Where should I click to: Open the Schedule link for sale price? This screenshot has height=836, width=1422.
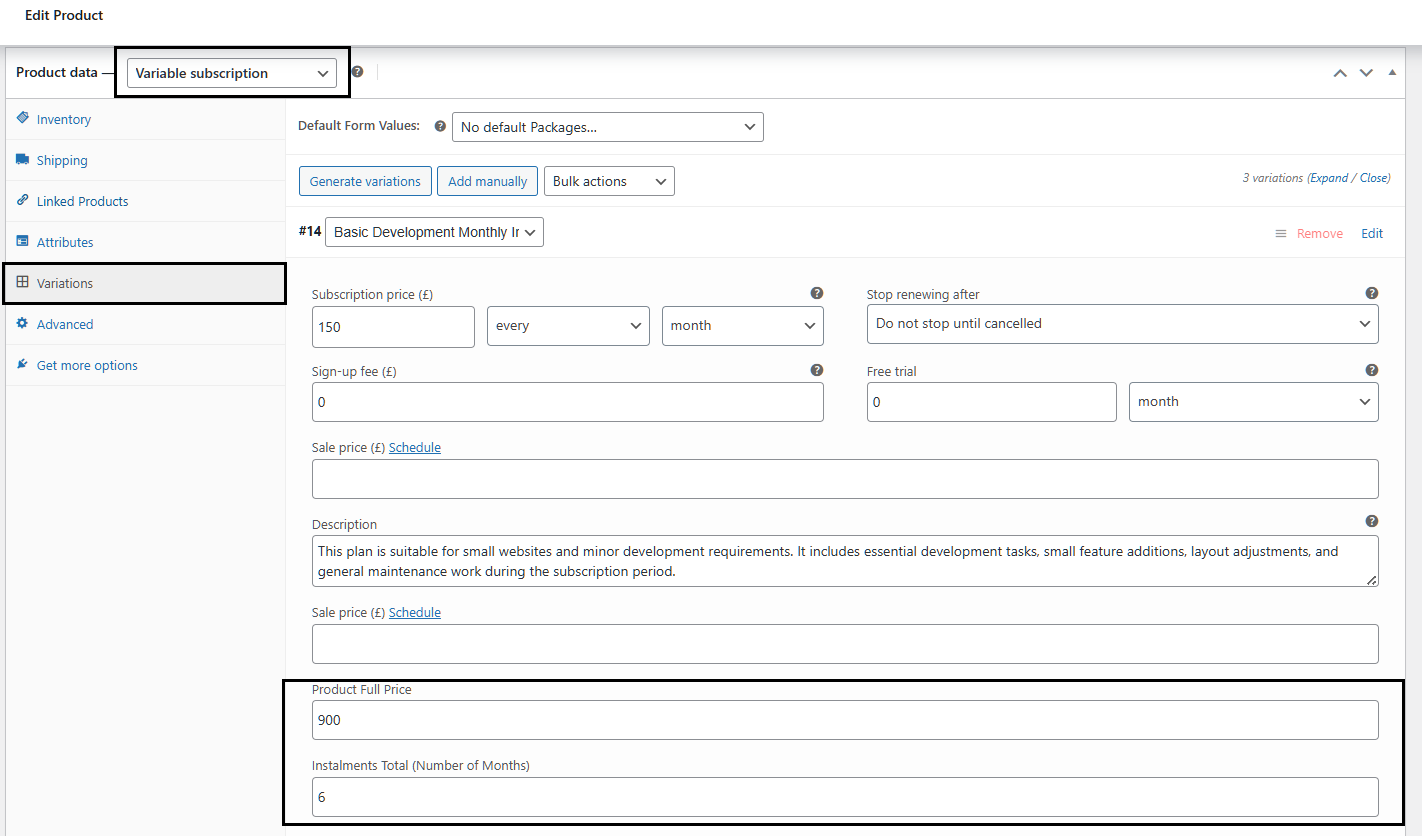pos(415,447)
